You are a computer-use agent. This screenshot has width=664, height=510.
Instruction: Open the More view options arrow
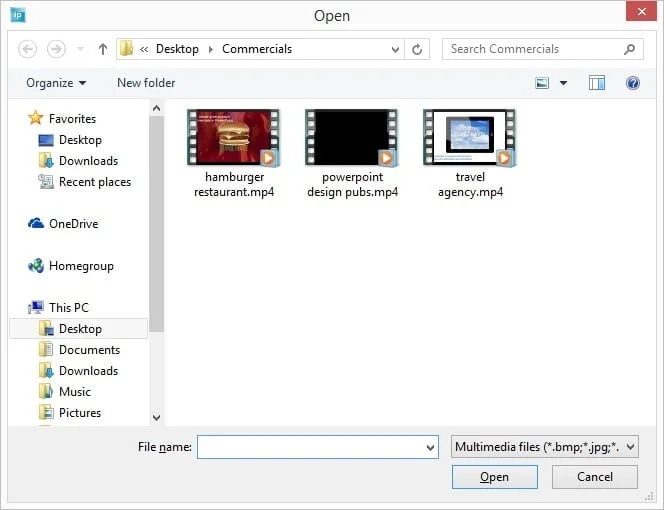point(564,83)
